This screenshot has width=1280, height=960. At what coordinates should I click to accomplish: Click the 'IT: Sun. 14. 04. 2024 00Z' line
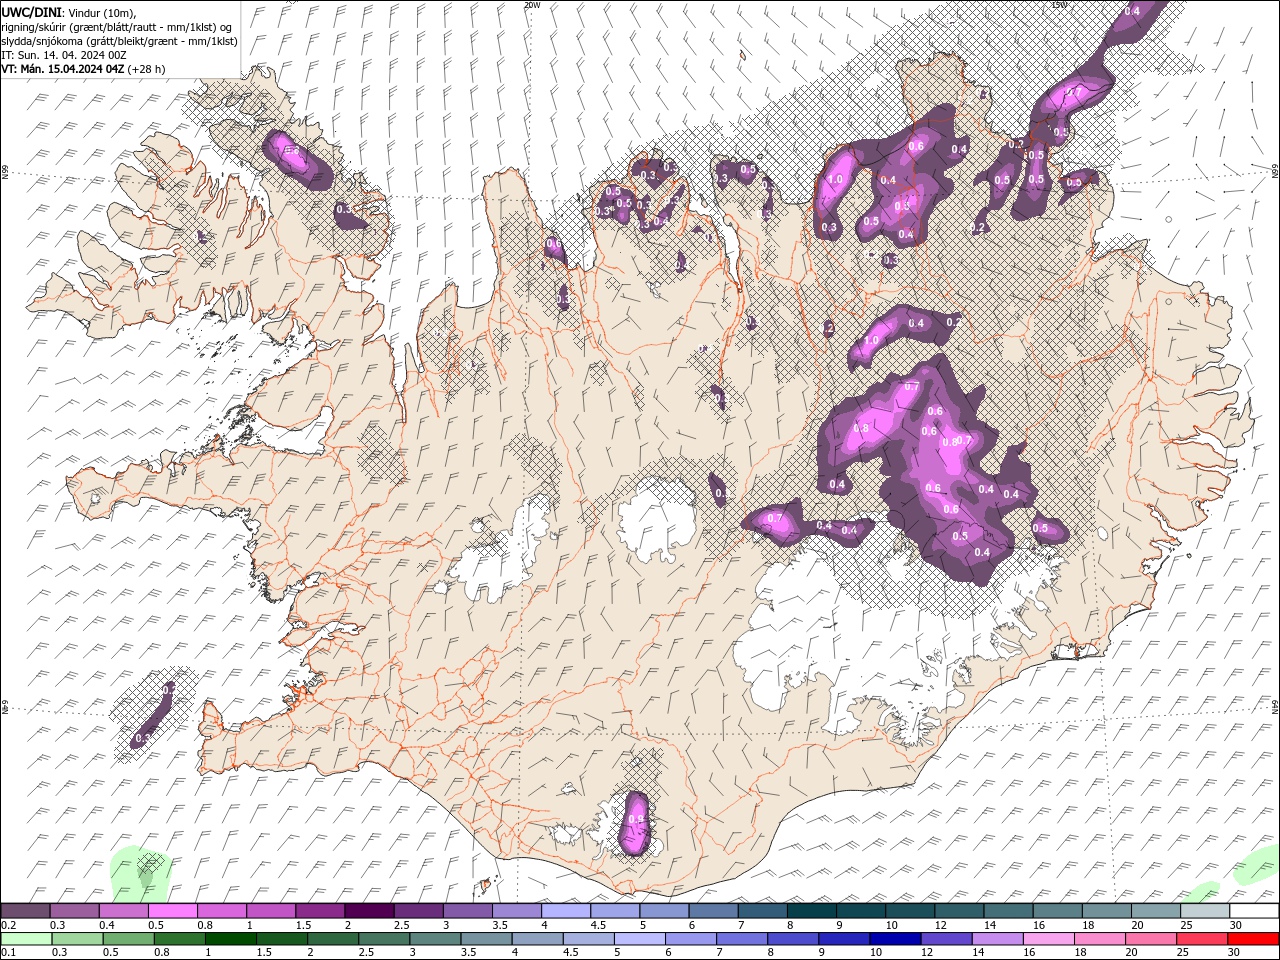62,55
